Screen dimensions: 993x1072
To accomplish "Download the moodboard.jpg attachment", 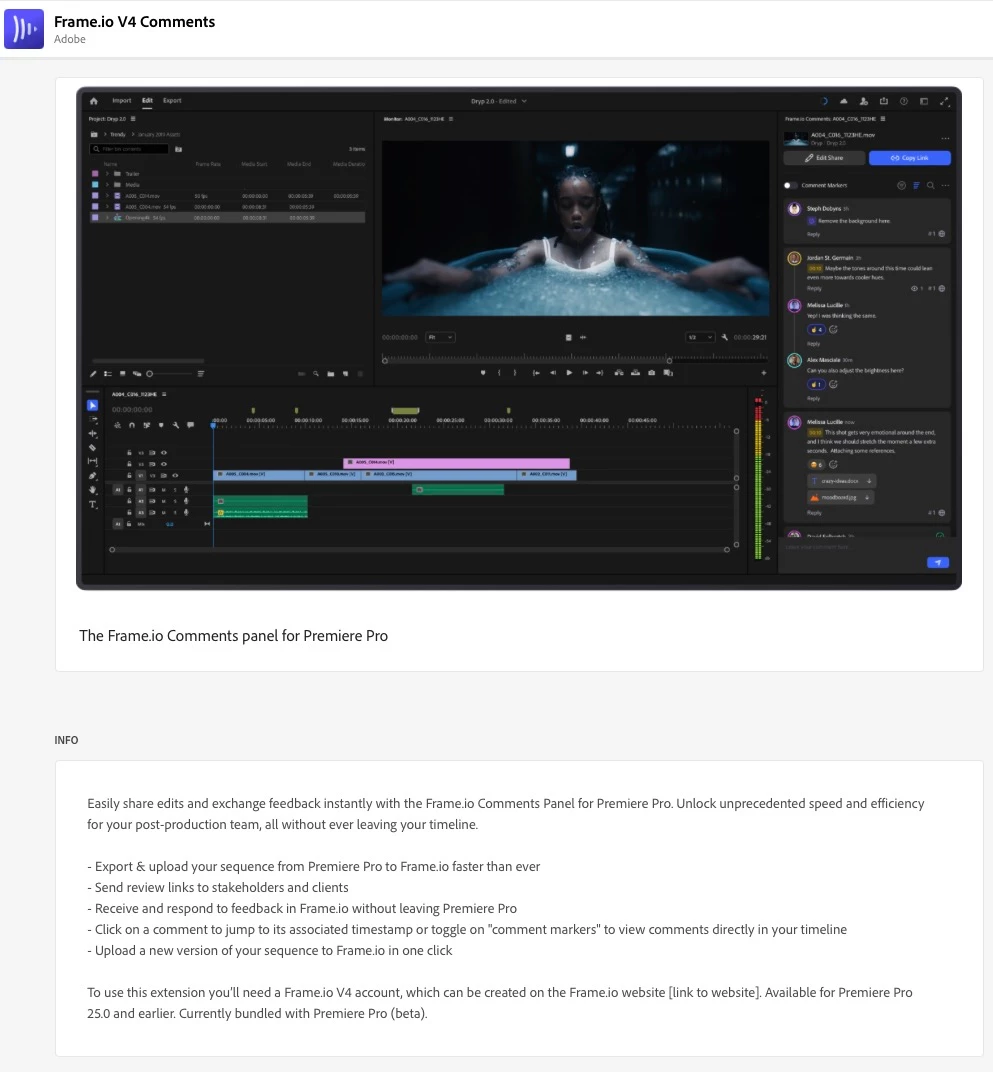I will 867,497.
